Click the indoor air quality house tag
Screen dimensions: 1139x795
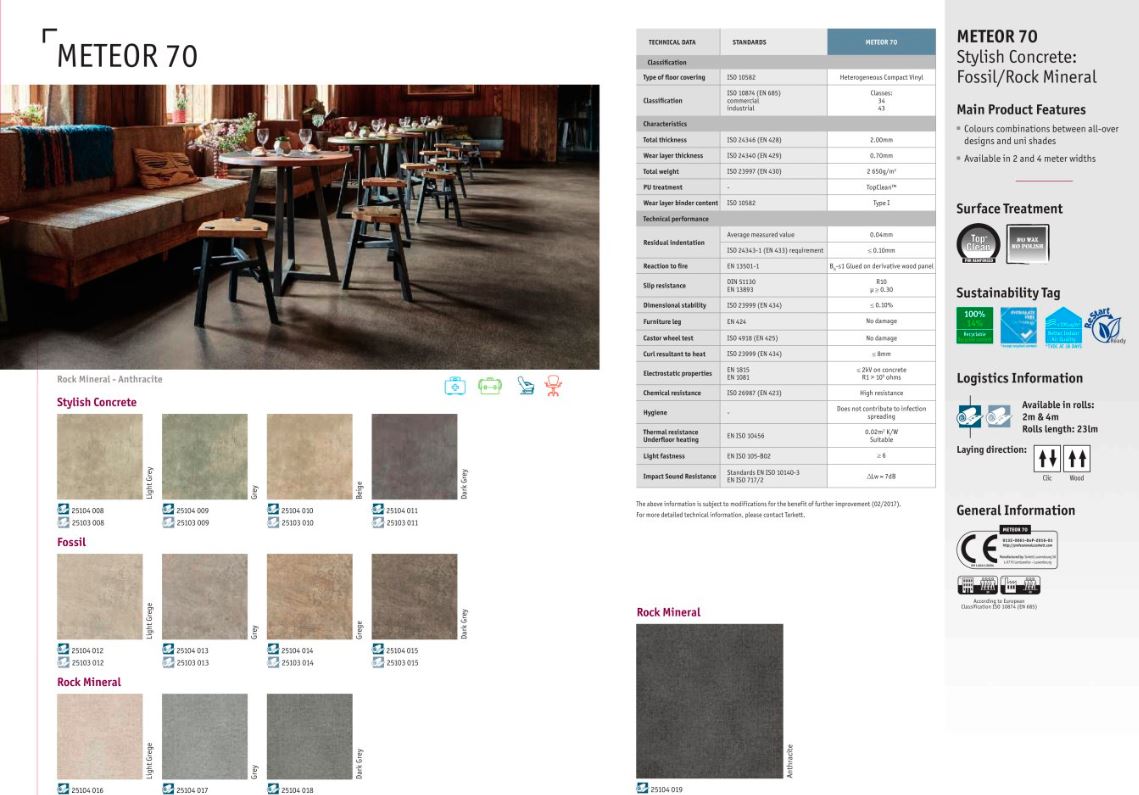pyautogui.click(x=1063, y=327)
